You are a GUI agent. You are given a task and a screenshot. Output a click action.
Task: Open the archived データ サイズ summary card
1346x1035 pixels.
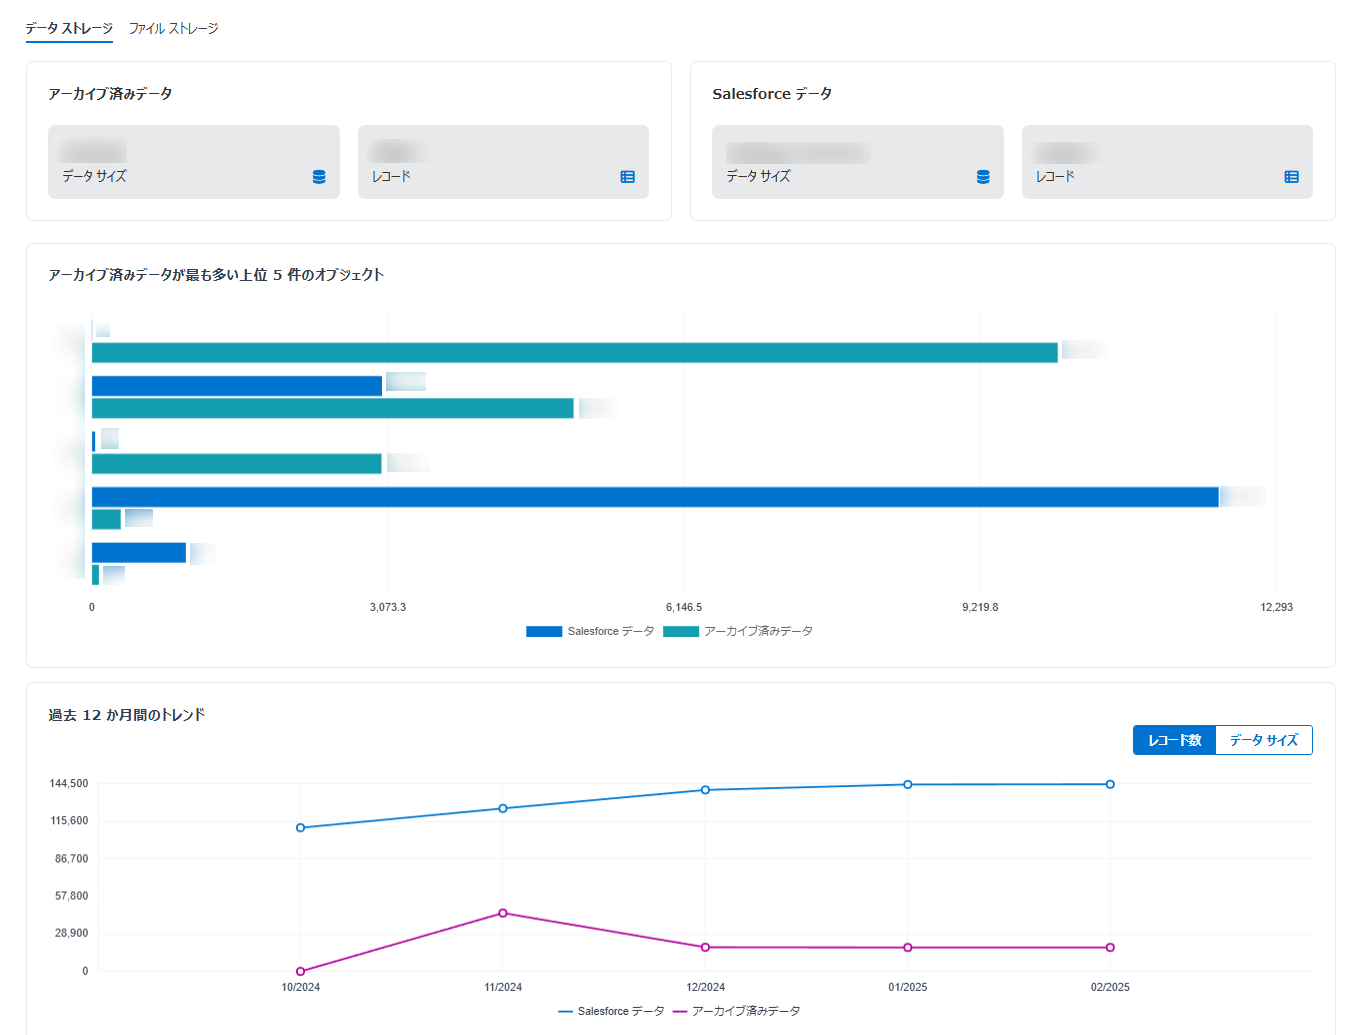pos(193,162)
